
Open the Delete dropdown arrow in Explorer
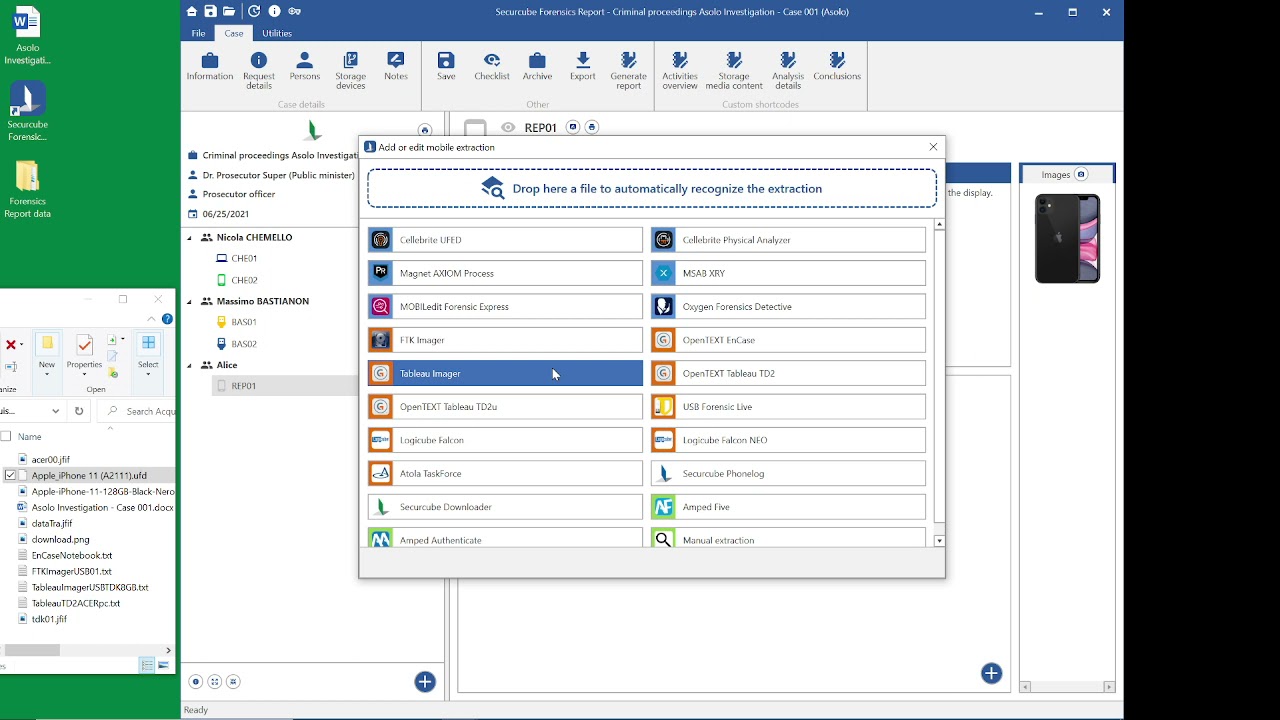[21, 345]
